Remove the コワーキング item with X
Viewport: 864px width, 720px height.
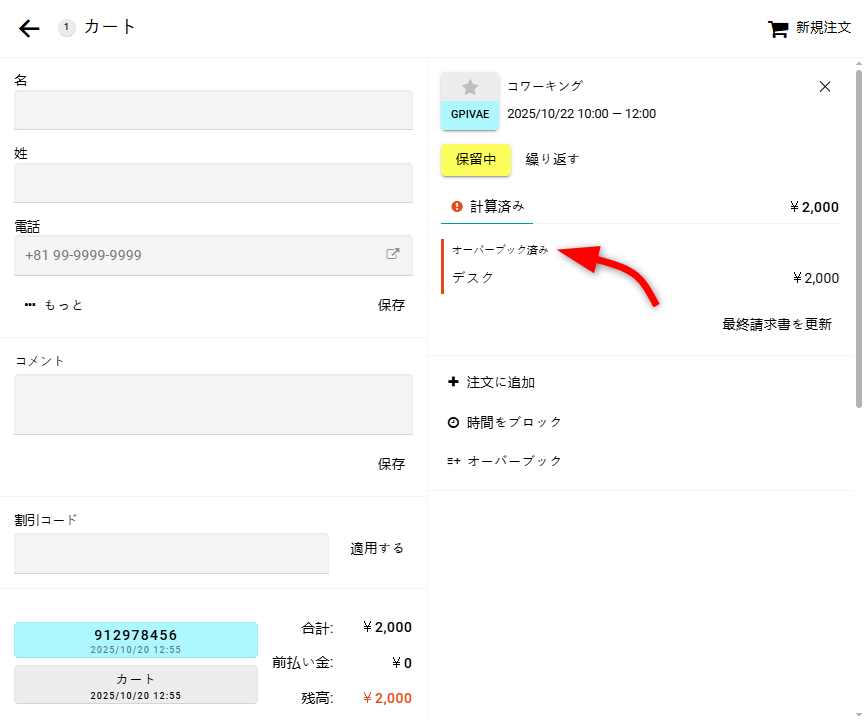tap(825, 87)
